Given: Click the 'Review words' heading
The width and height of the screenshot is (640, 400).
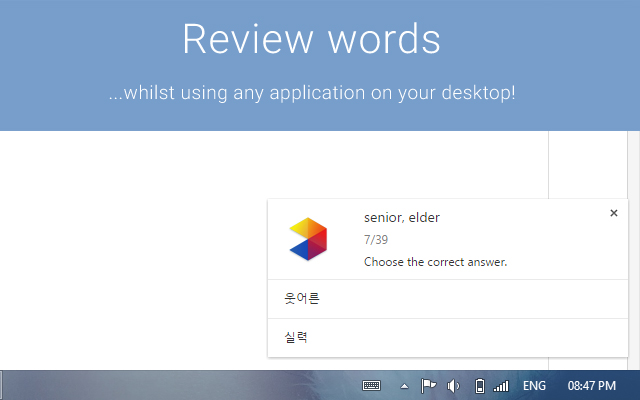Looking at the screenshot, I should point(311,39).
